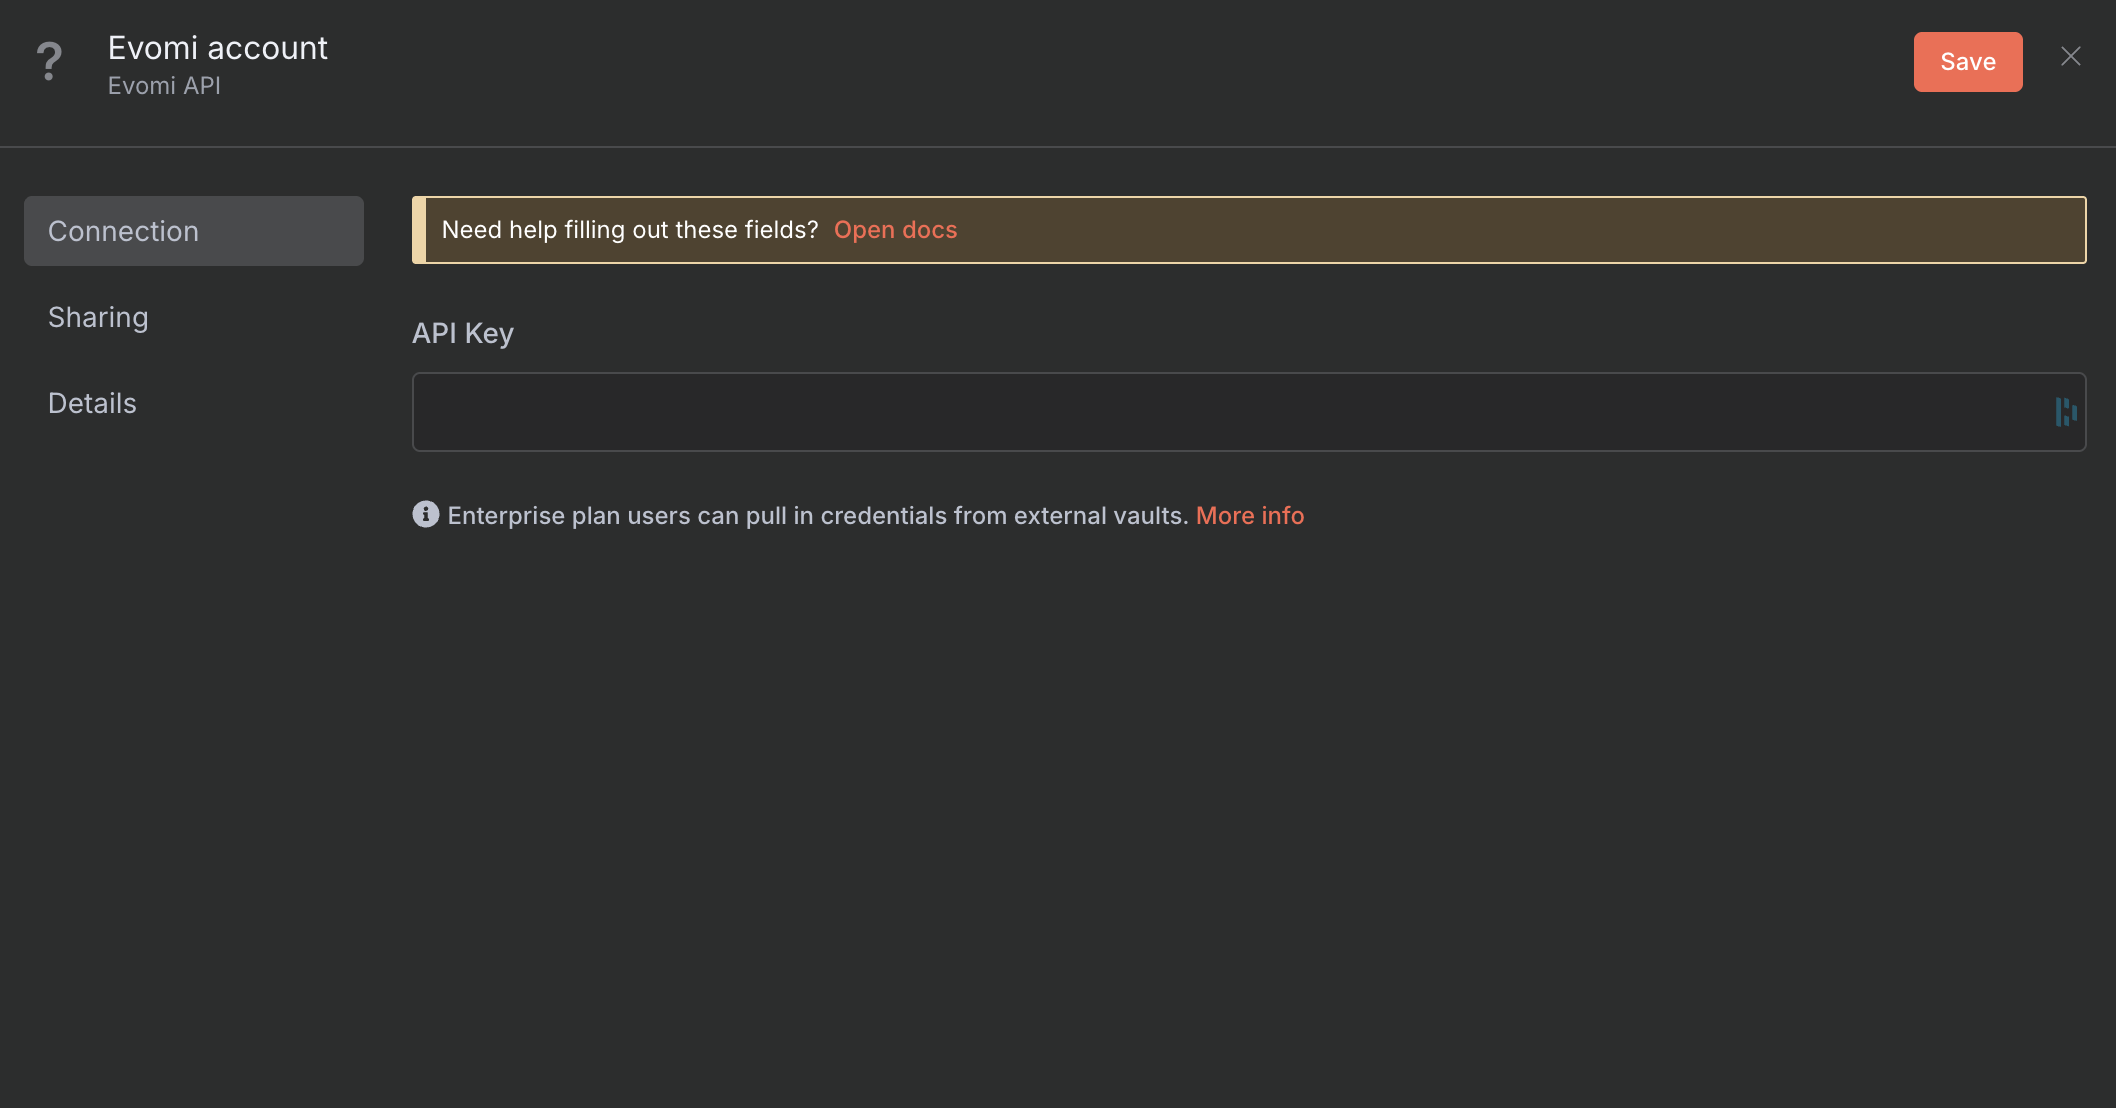Viewport: 2116px width, 1108px height.
Task: Open docs link in help banner
Action: (895, 230)
